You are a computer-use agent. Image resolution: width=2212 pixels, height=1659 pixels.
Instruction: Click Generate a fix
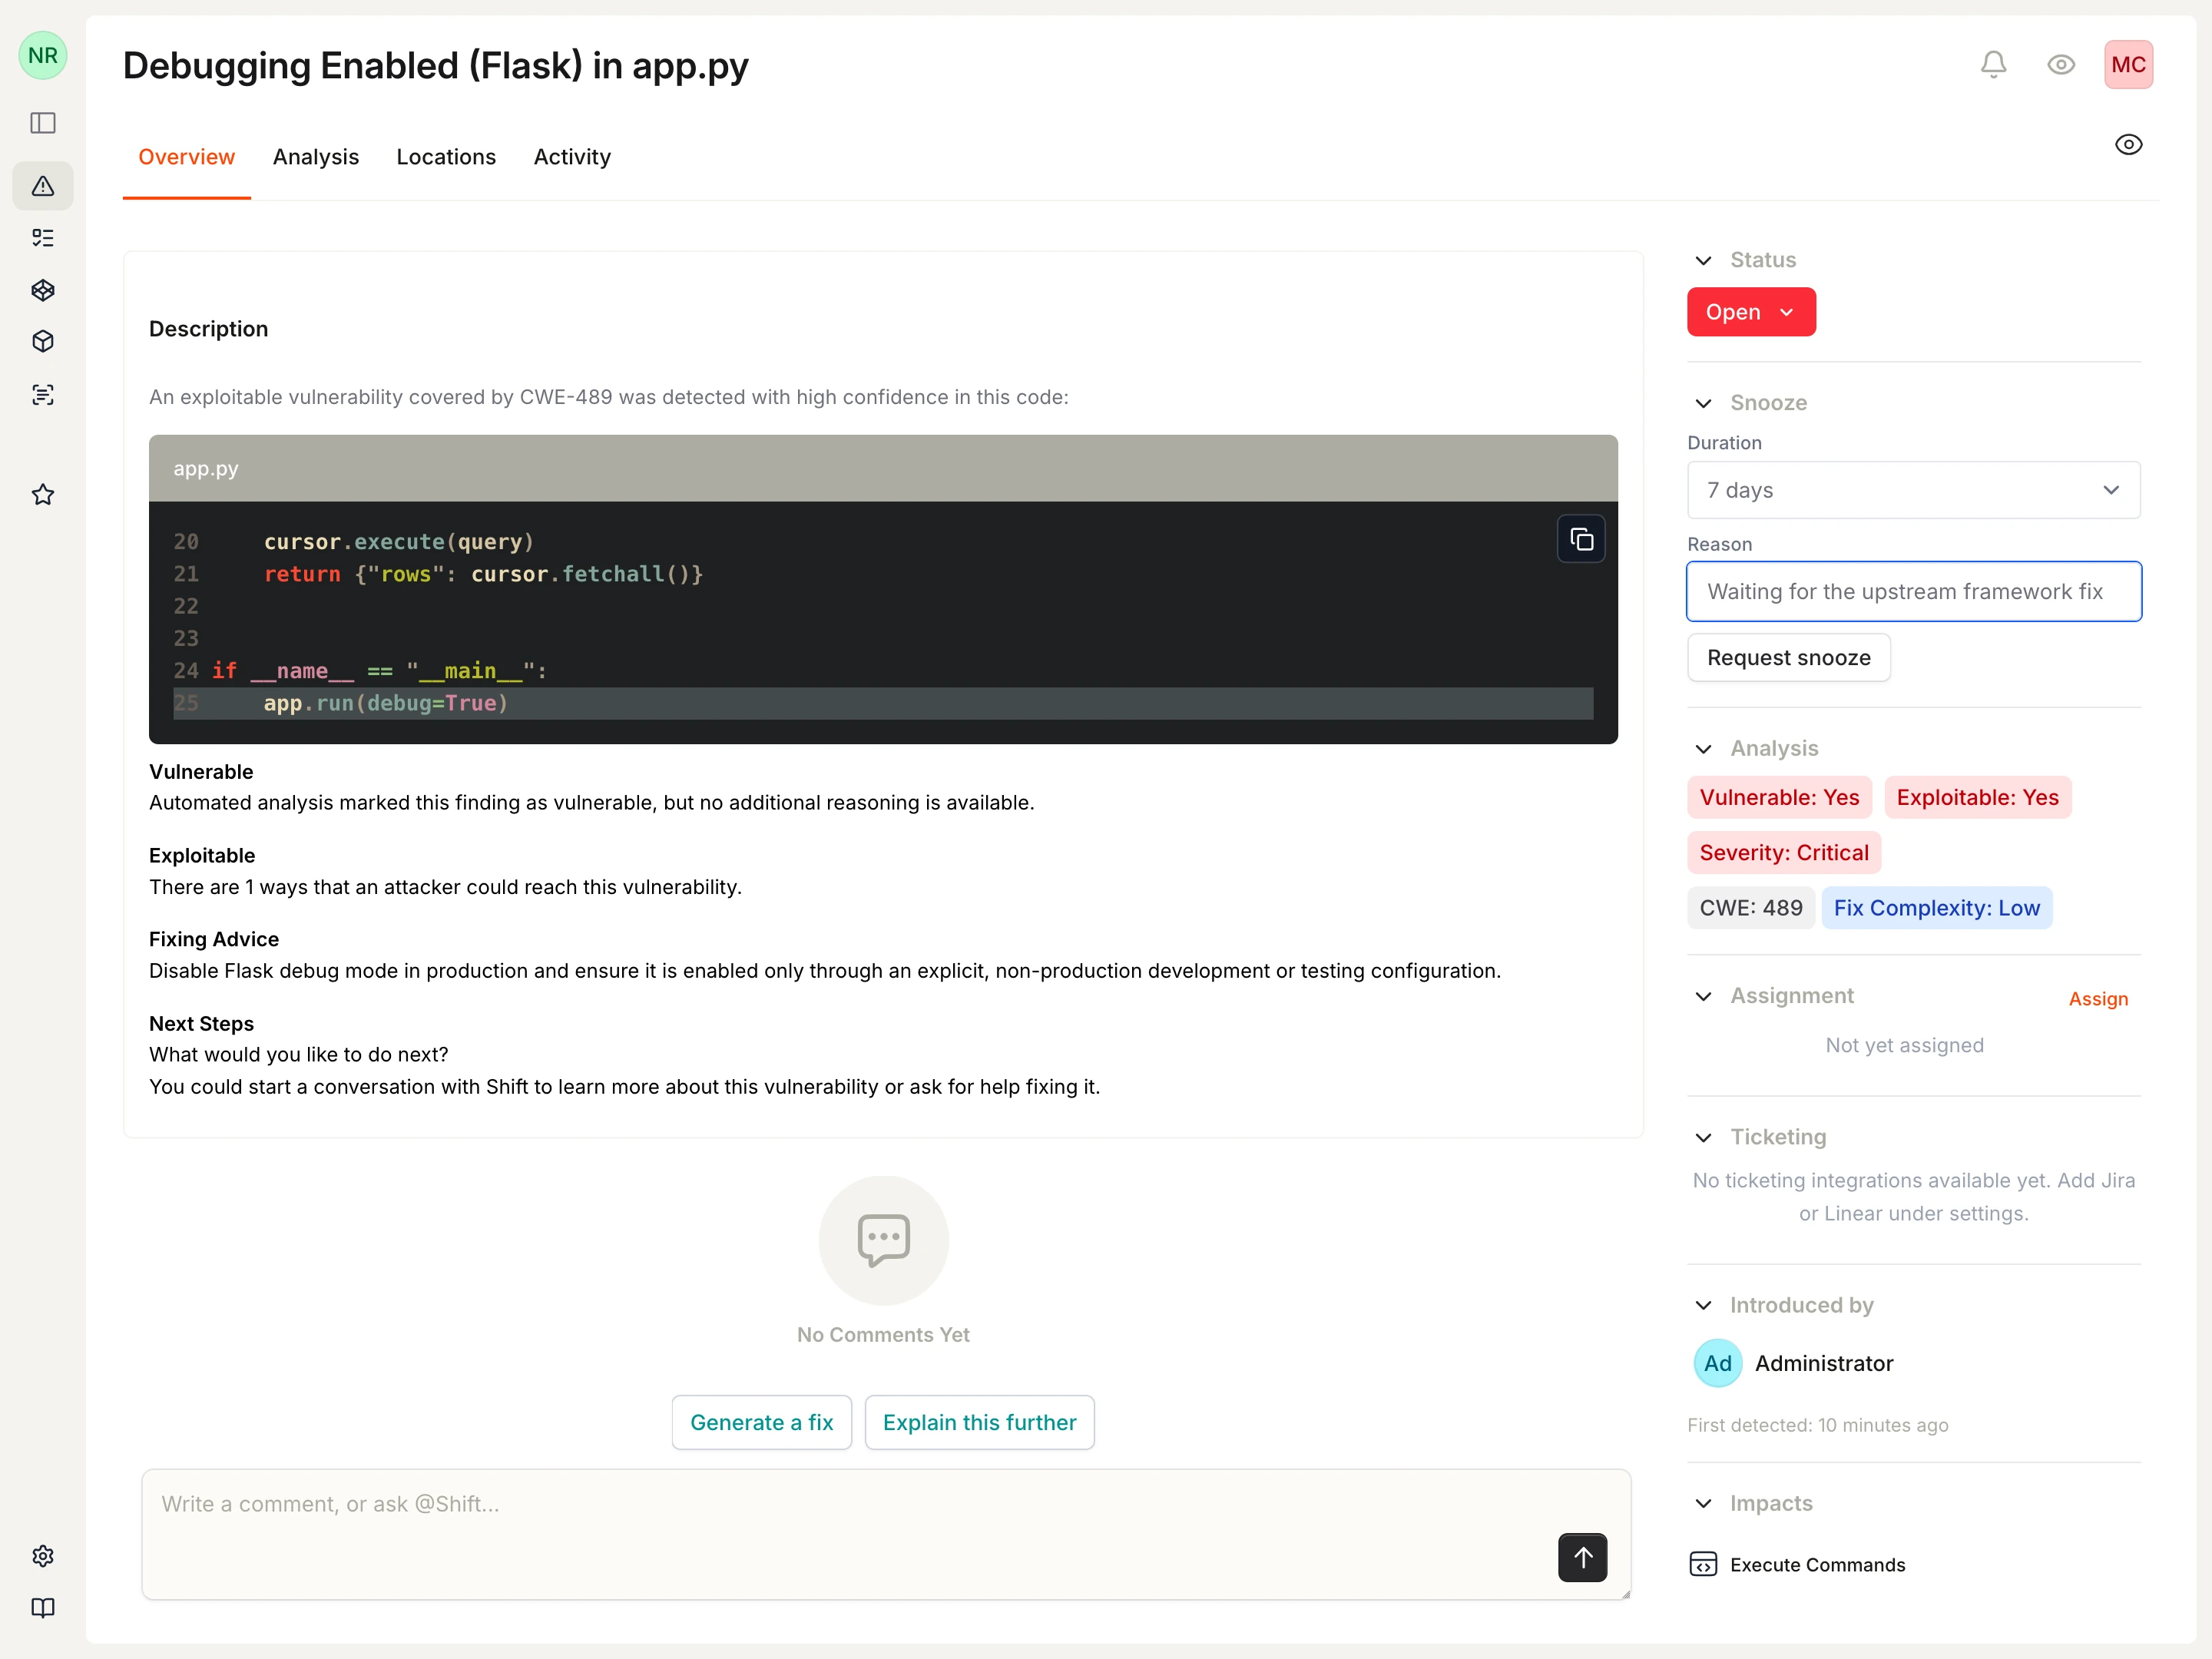(x=761, y=1422)
